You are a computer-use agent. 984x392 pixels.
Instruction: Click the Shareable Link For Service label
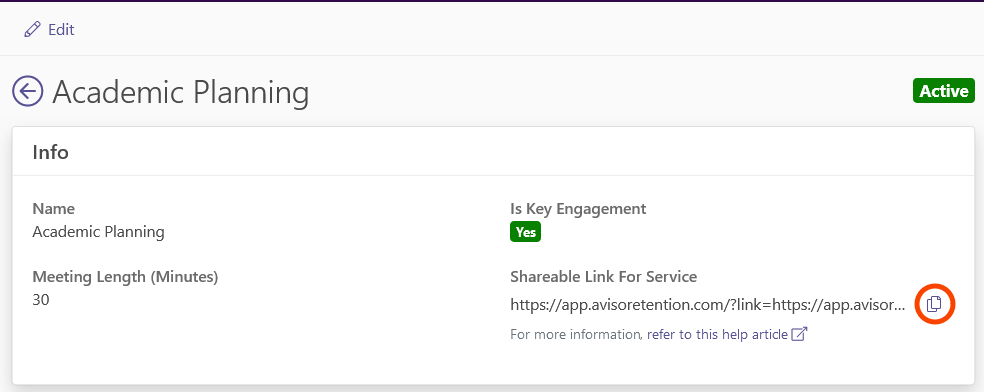(604, 277)
